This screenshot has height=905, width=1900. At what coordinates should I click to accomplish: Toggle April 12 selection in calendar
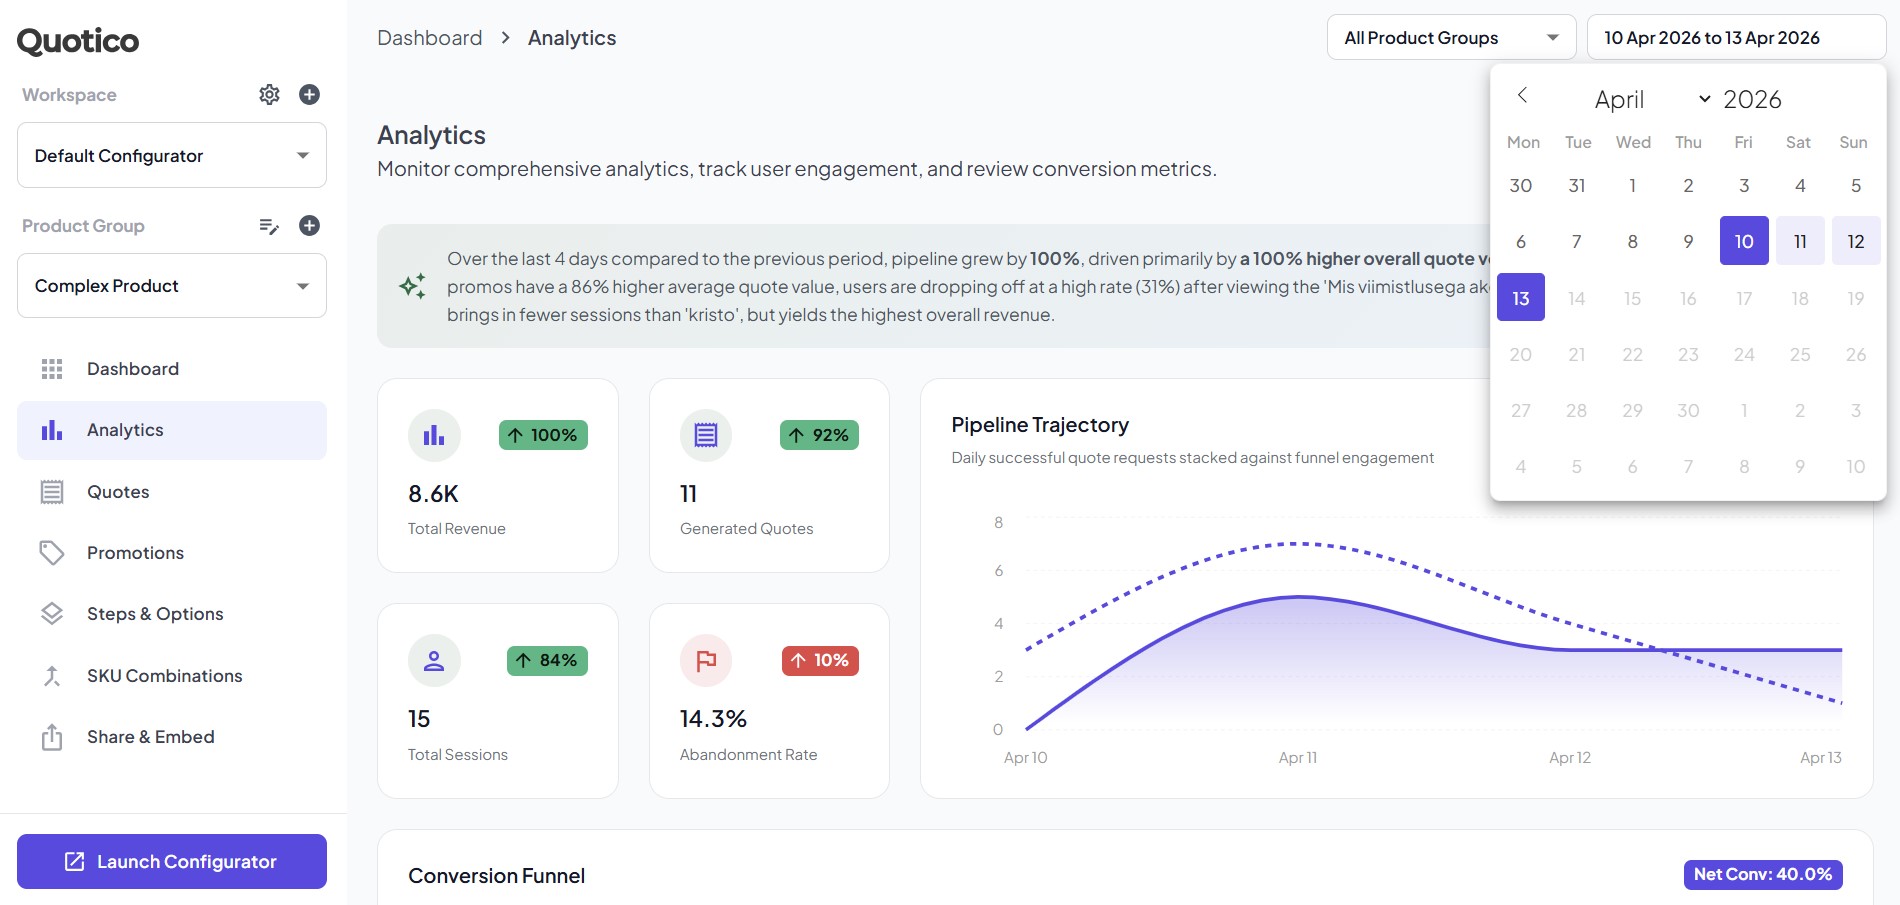click(1855, 241)
